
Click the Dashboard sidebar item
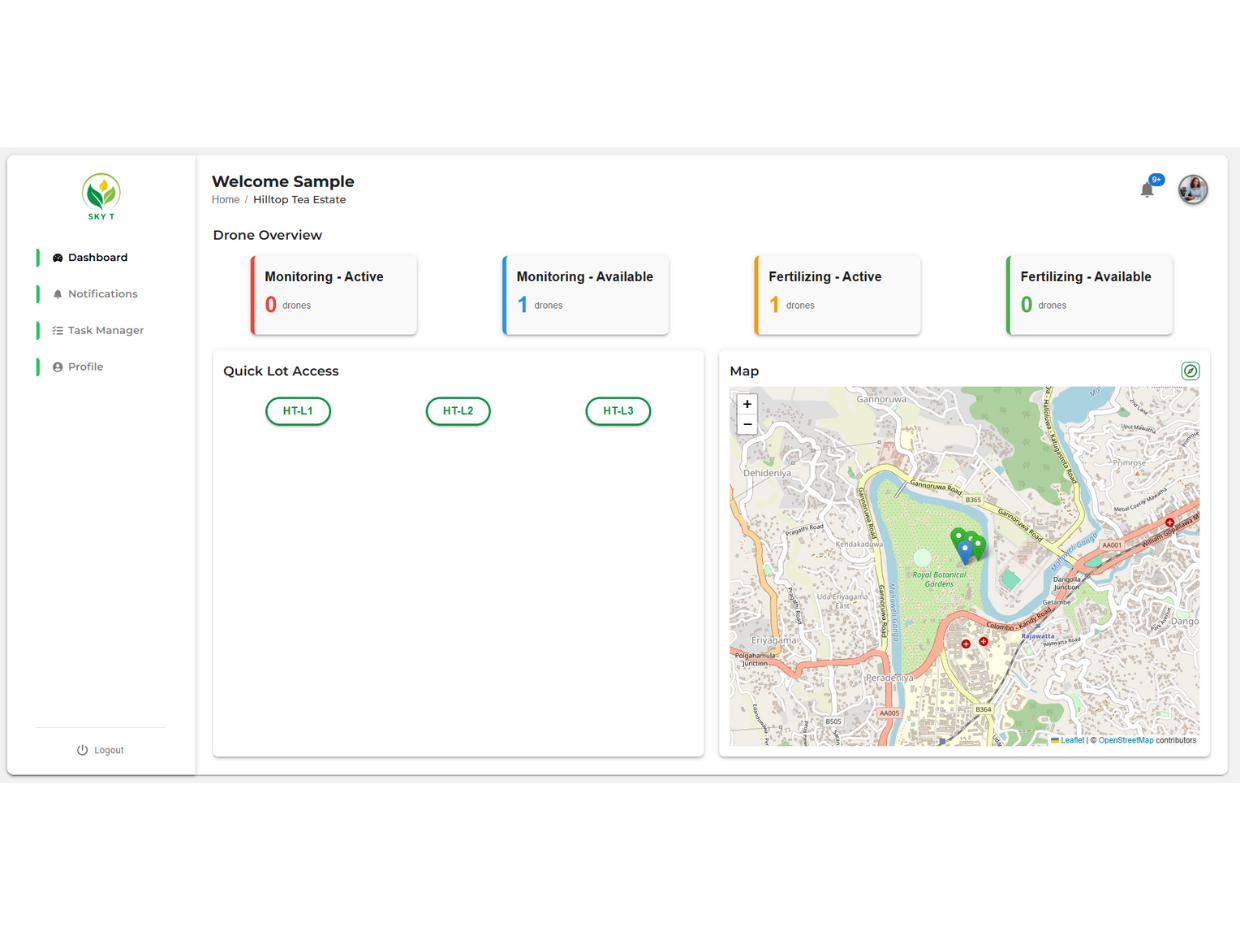(x=97, y=258)
